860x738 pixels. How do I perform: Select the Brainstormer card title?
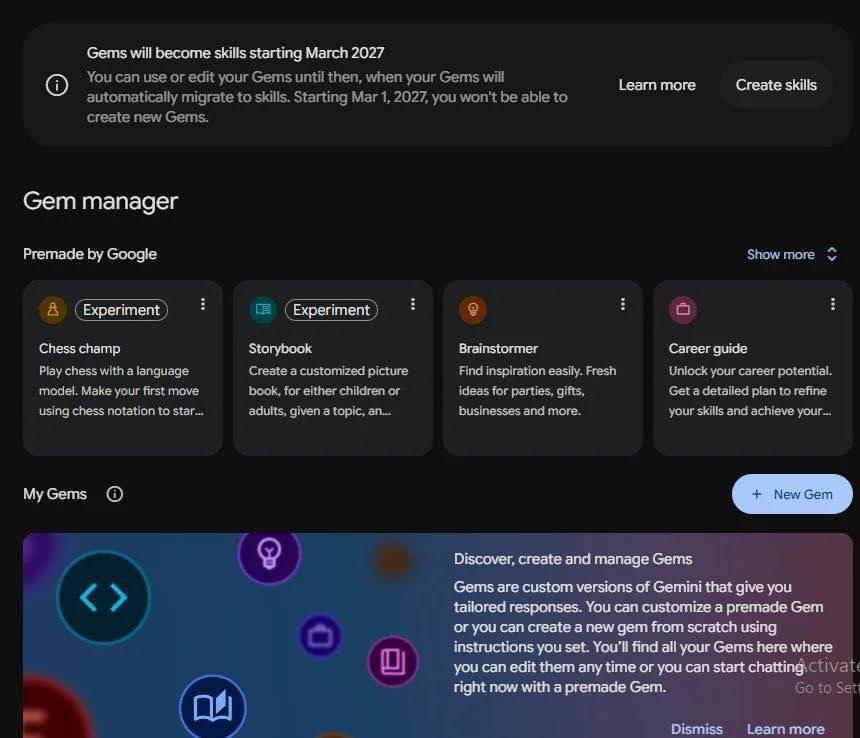tap(498, 349)
